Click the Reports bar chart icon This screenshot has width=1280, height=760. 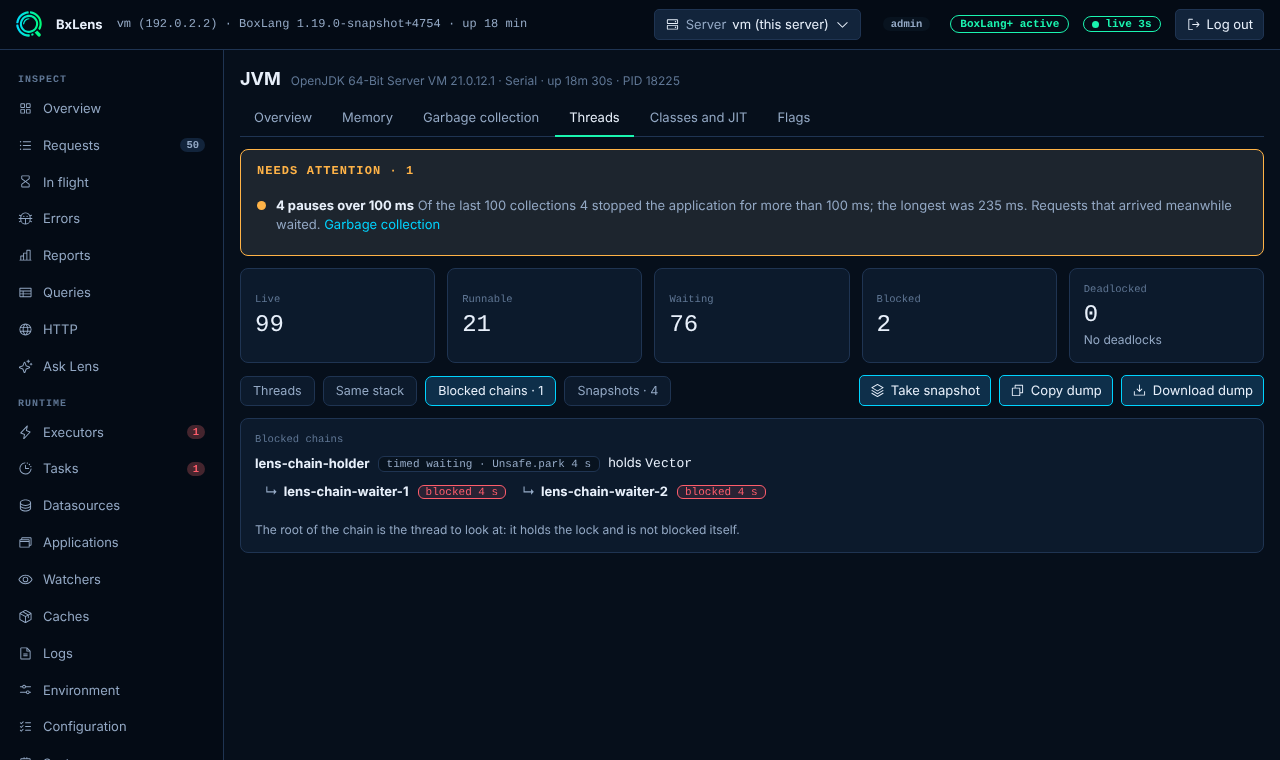point(26,255)
